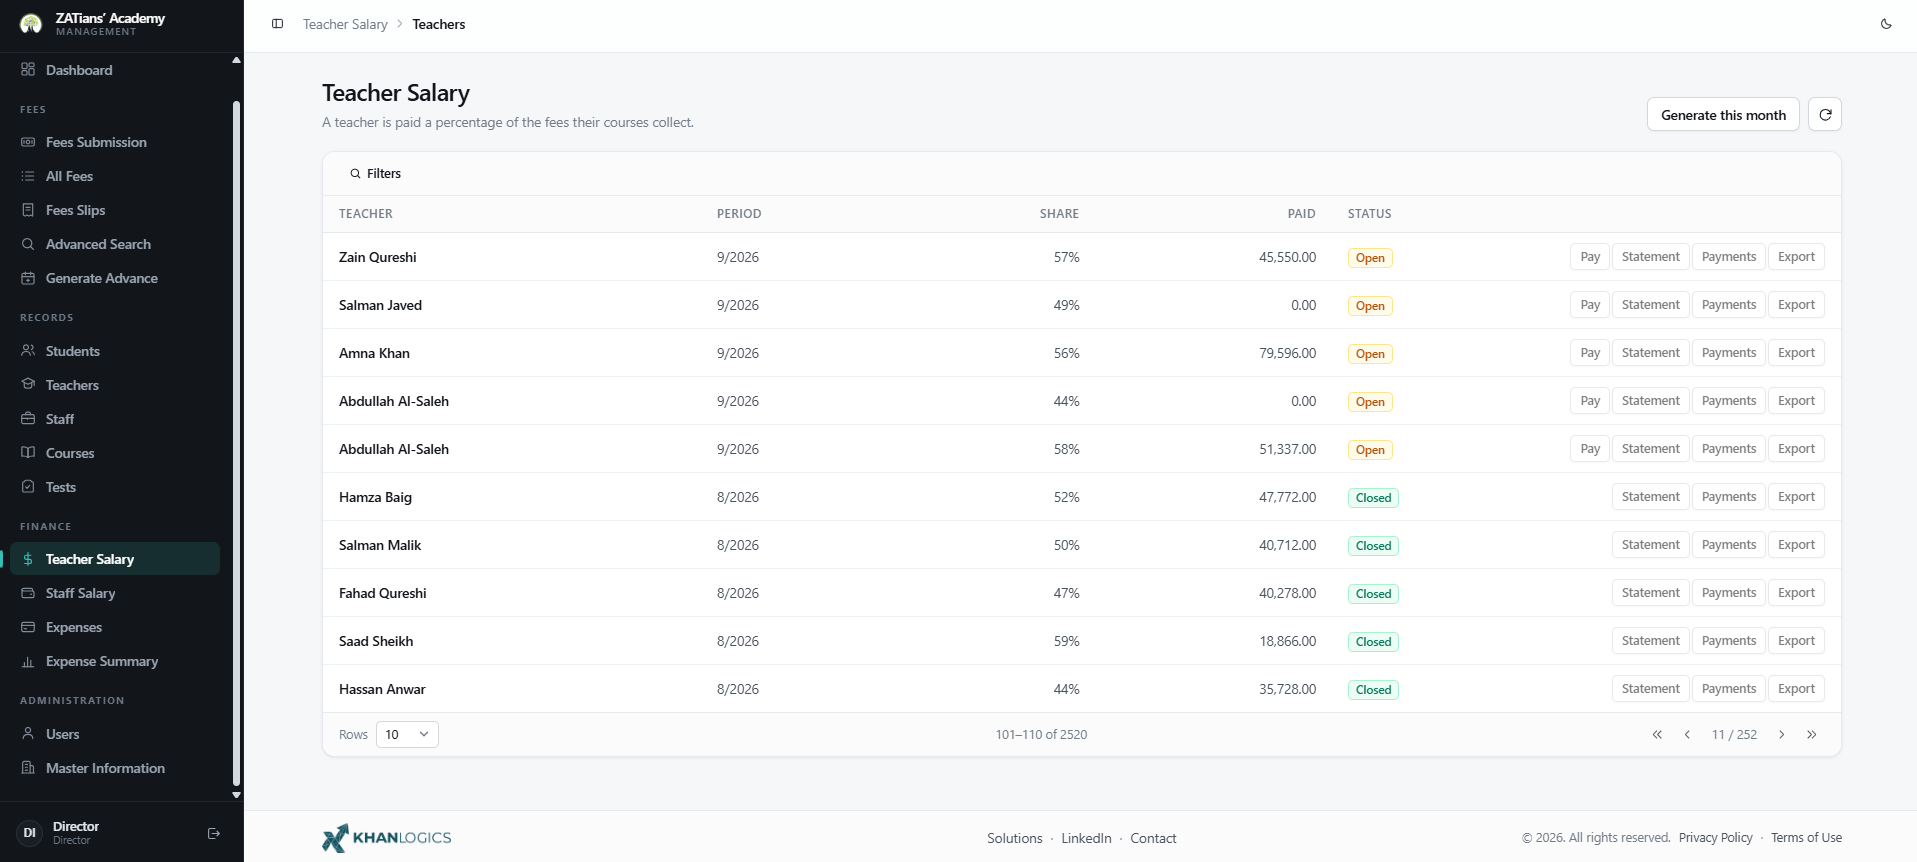Open Generate Advance page

pyautogui.click(x=115, y=278)
